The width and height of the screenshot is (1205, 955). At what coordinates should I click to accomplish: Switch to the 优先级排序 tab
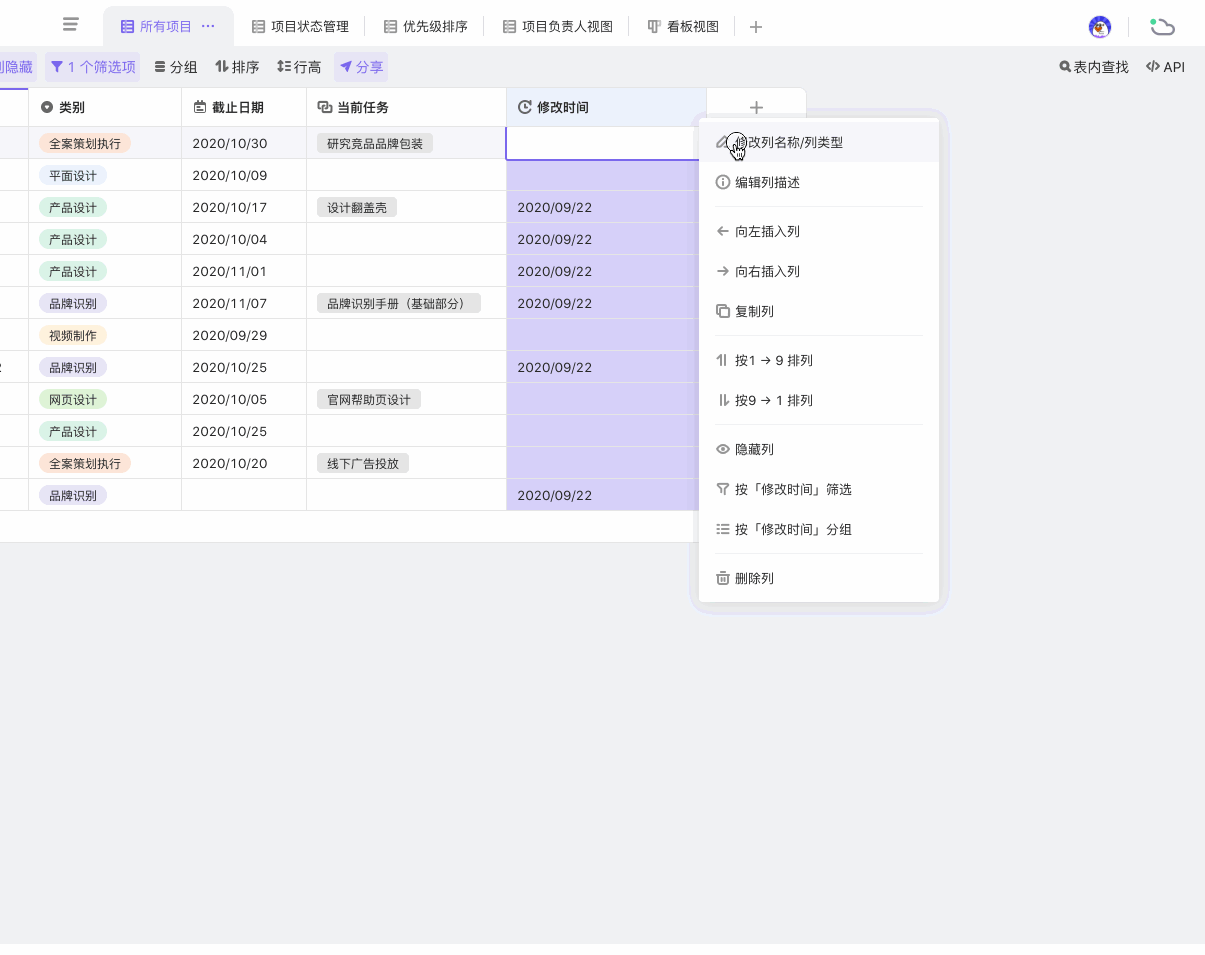[425, 27]
